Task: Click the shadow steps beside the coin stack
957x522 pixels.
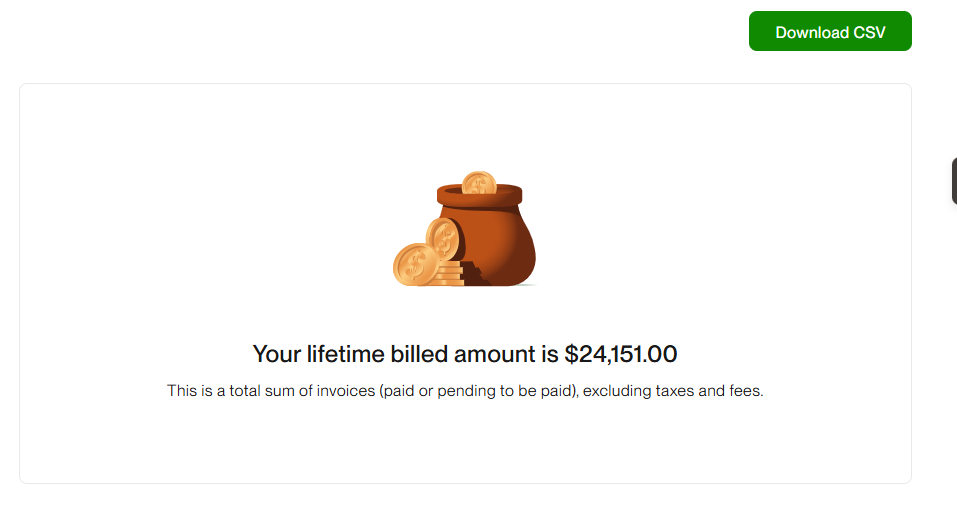Action: [476, 274]
